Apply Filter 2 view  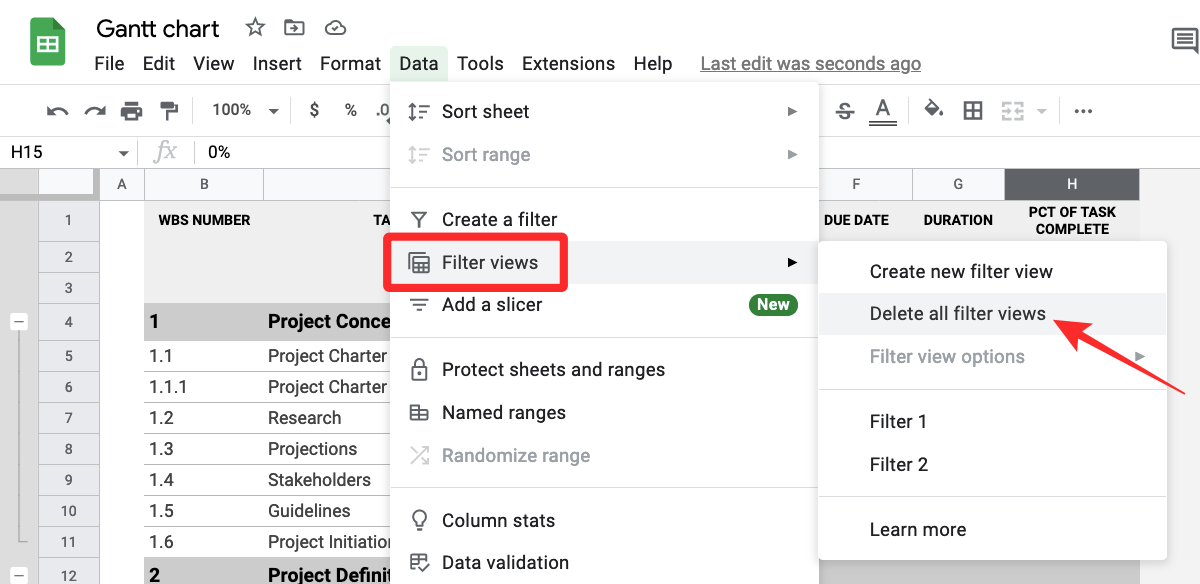[x=992, y=464]
